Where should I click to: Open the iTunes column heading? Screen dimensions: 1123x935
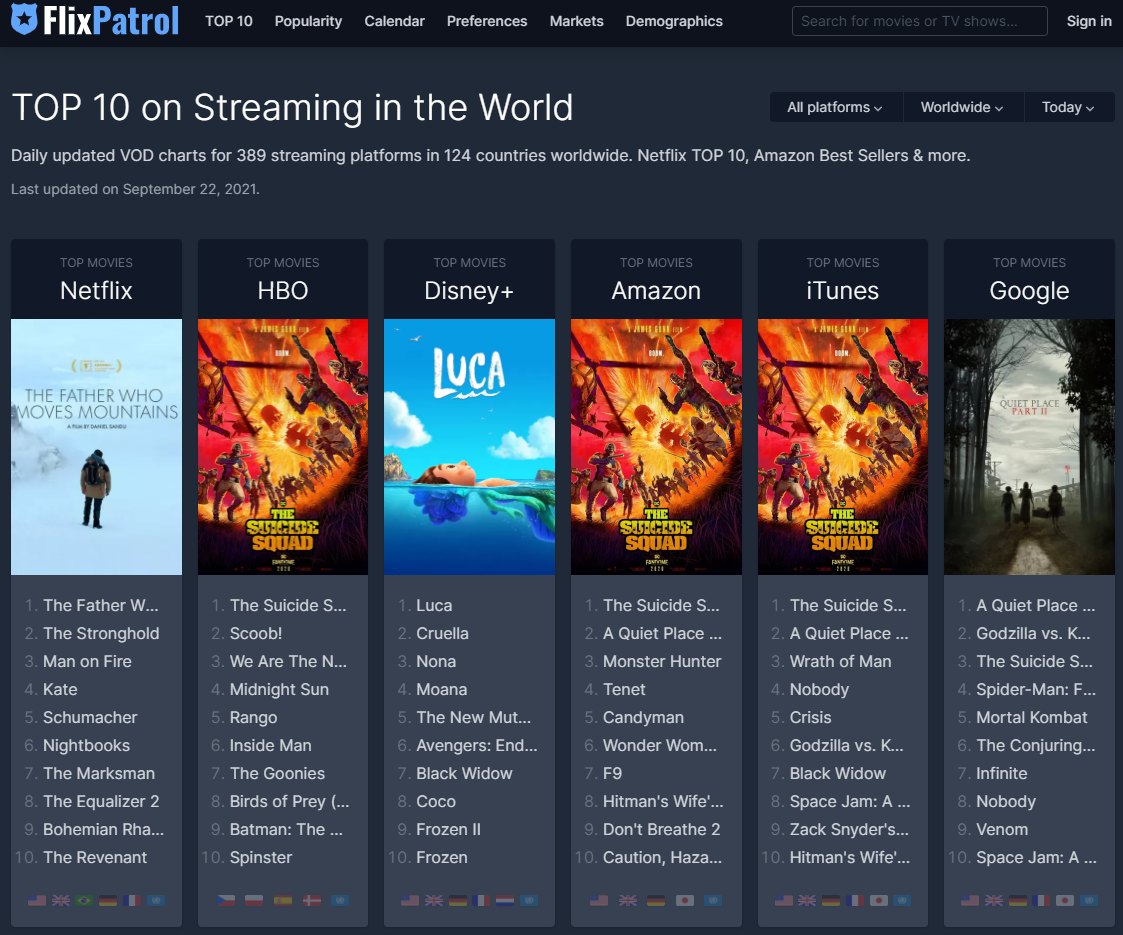pos(843,291)
